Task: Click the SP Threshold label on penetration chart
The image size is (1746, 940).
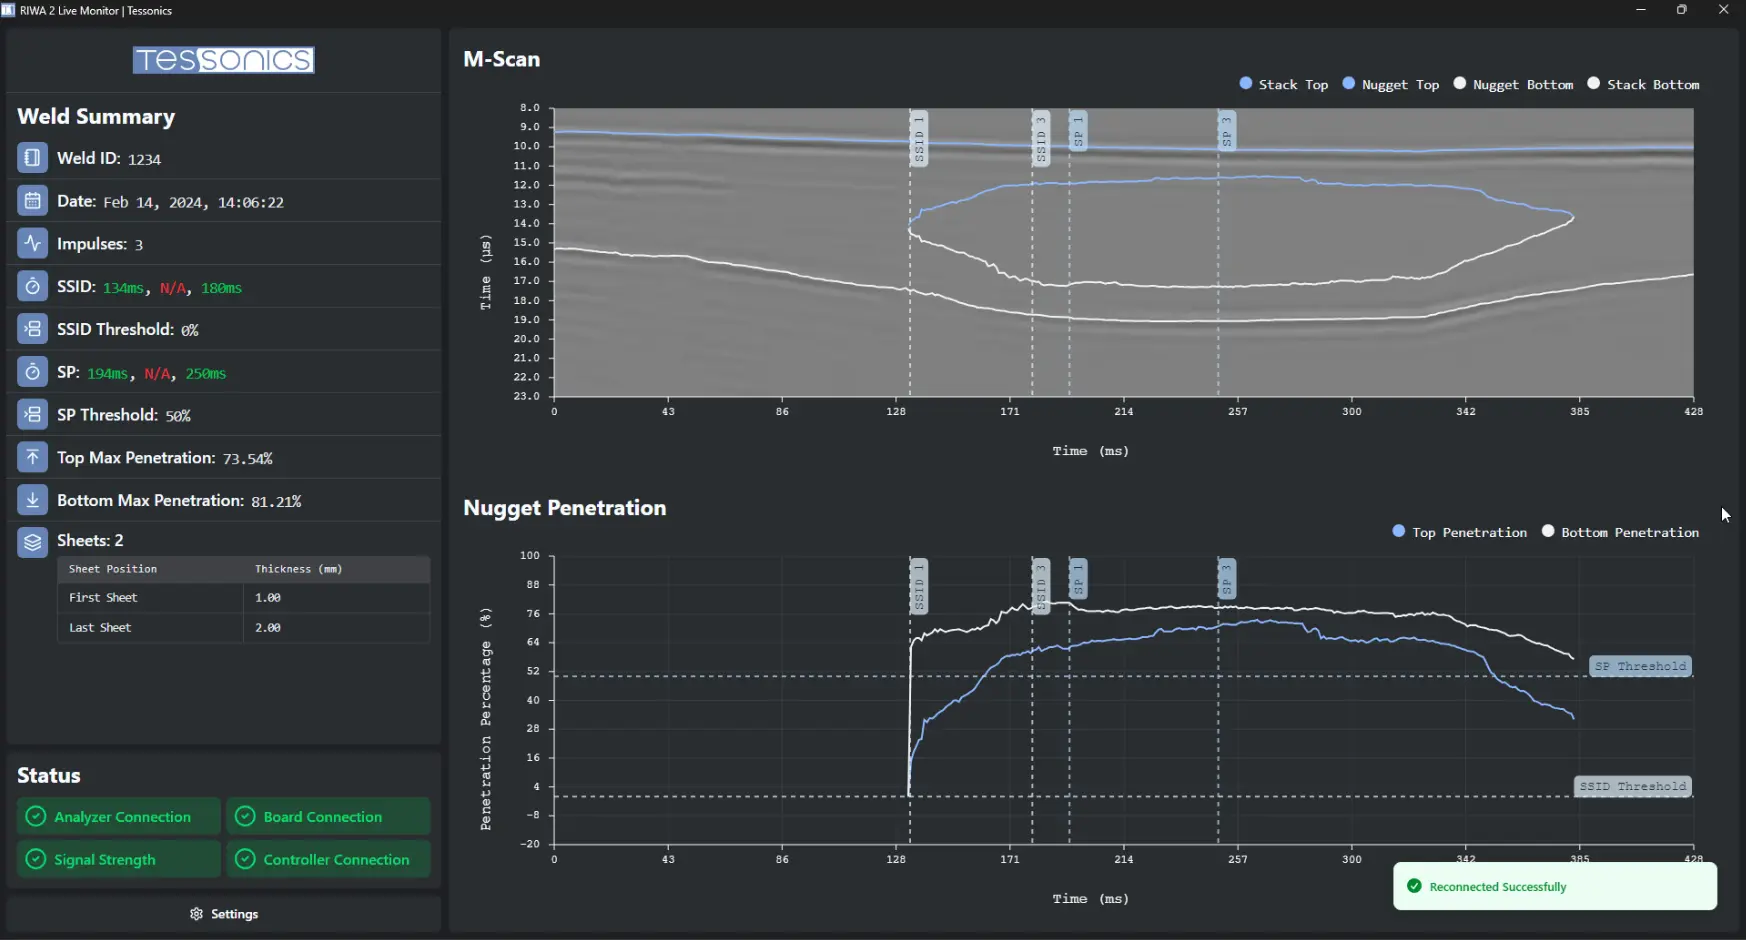Action: [1640, 667]
